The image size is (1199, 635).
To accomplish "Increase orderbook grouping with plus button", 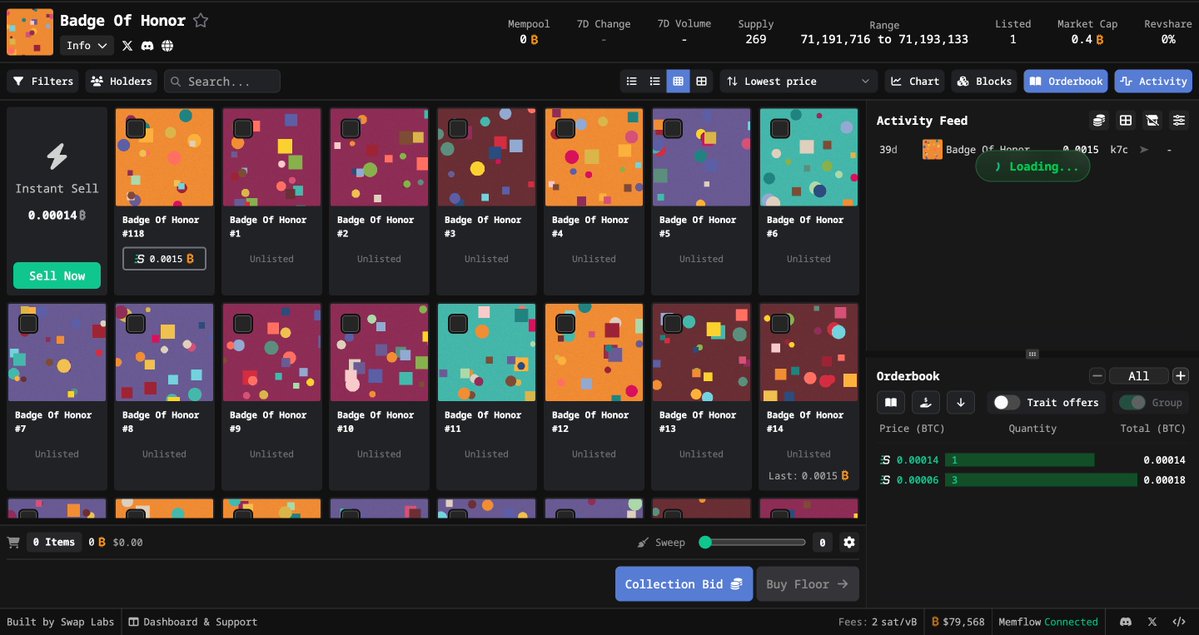I will (x=1181, y=376).
